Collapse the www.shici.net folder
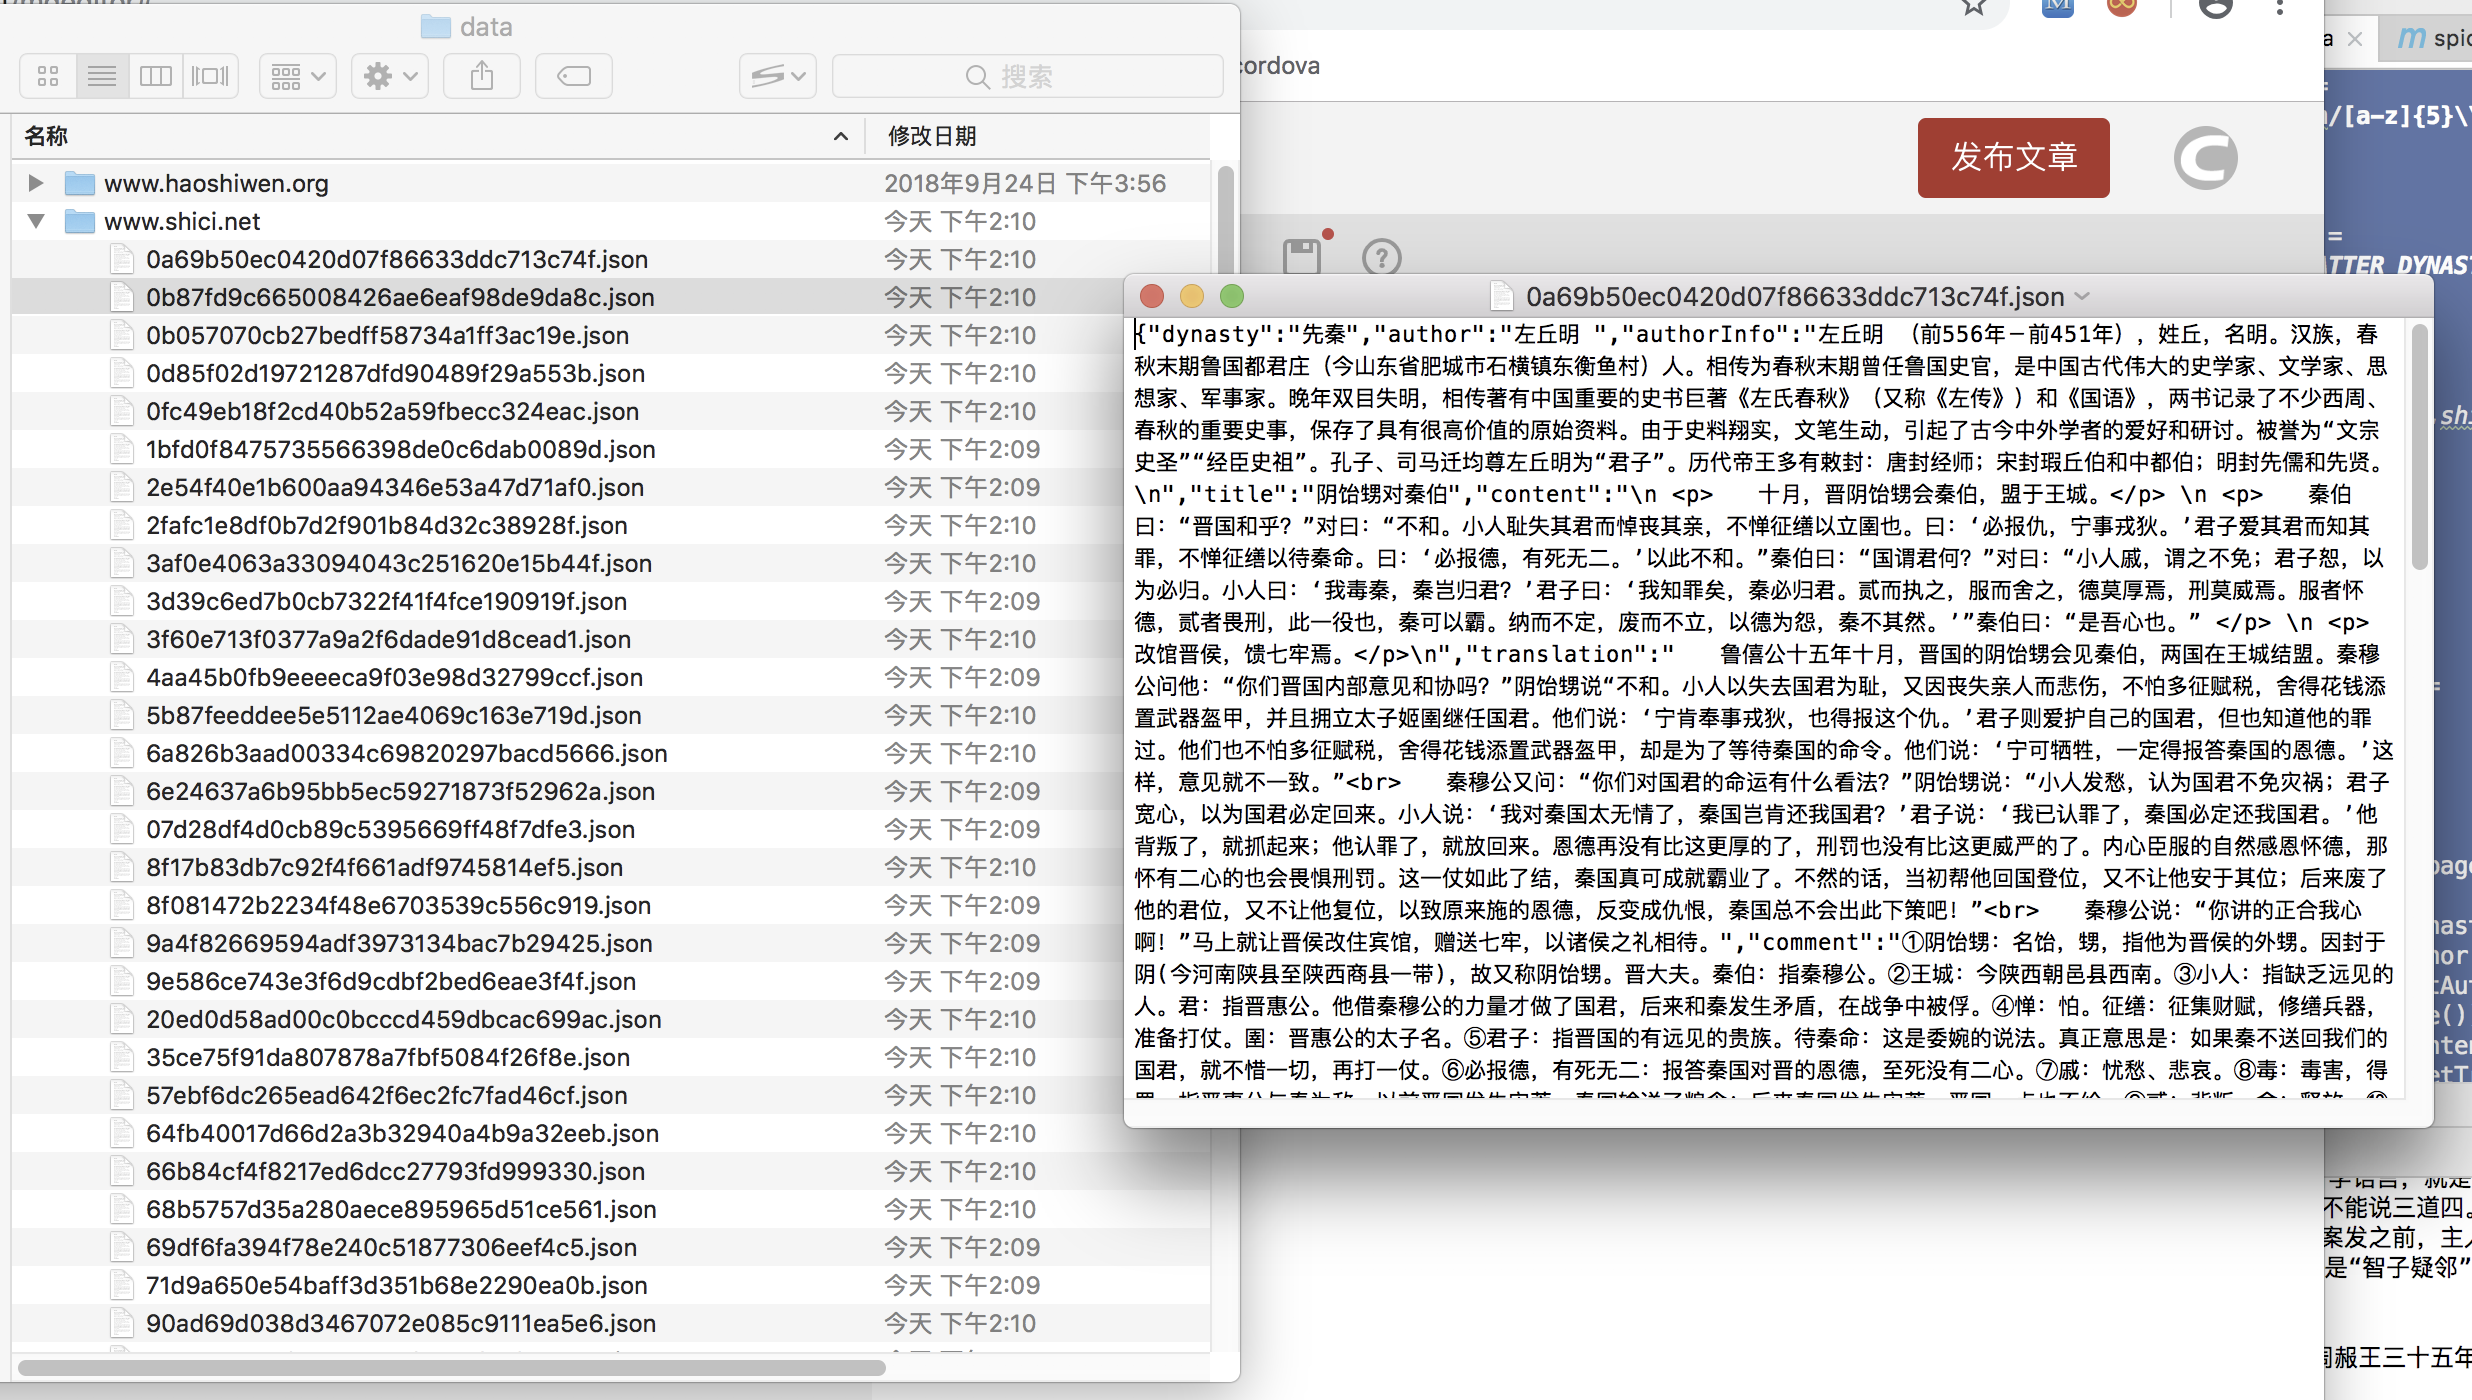The image size is (2472, 1400). click(36, 221)
